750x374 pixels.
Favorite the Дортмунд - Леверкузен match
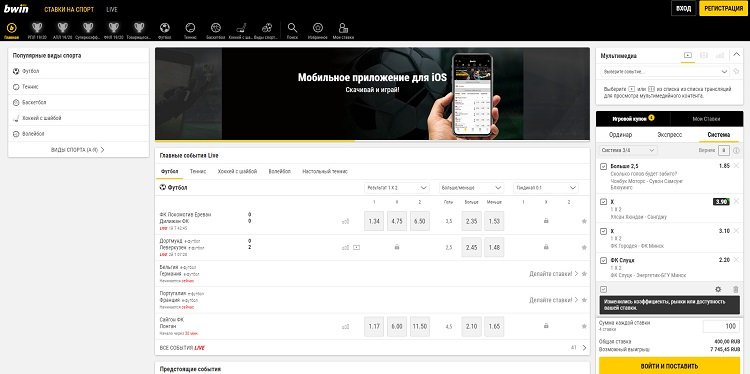tap(584, 247)
